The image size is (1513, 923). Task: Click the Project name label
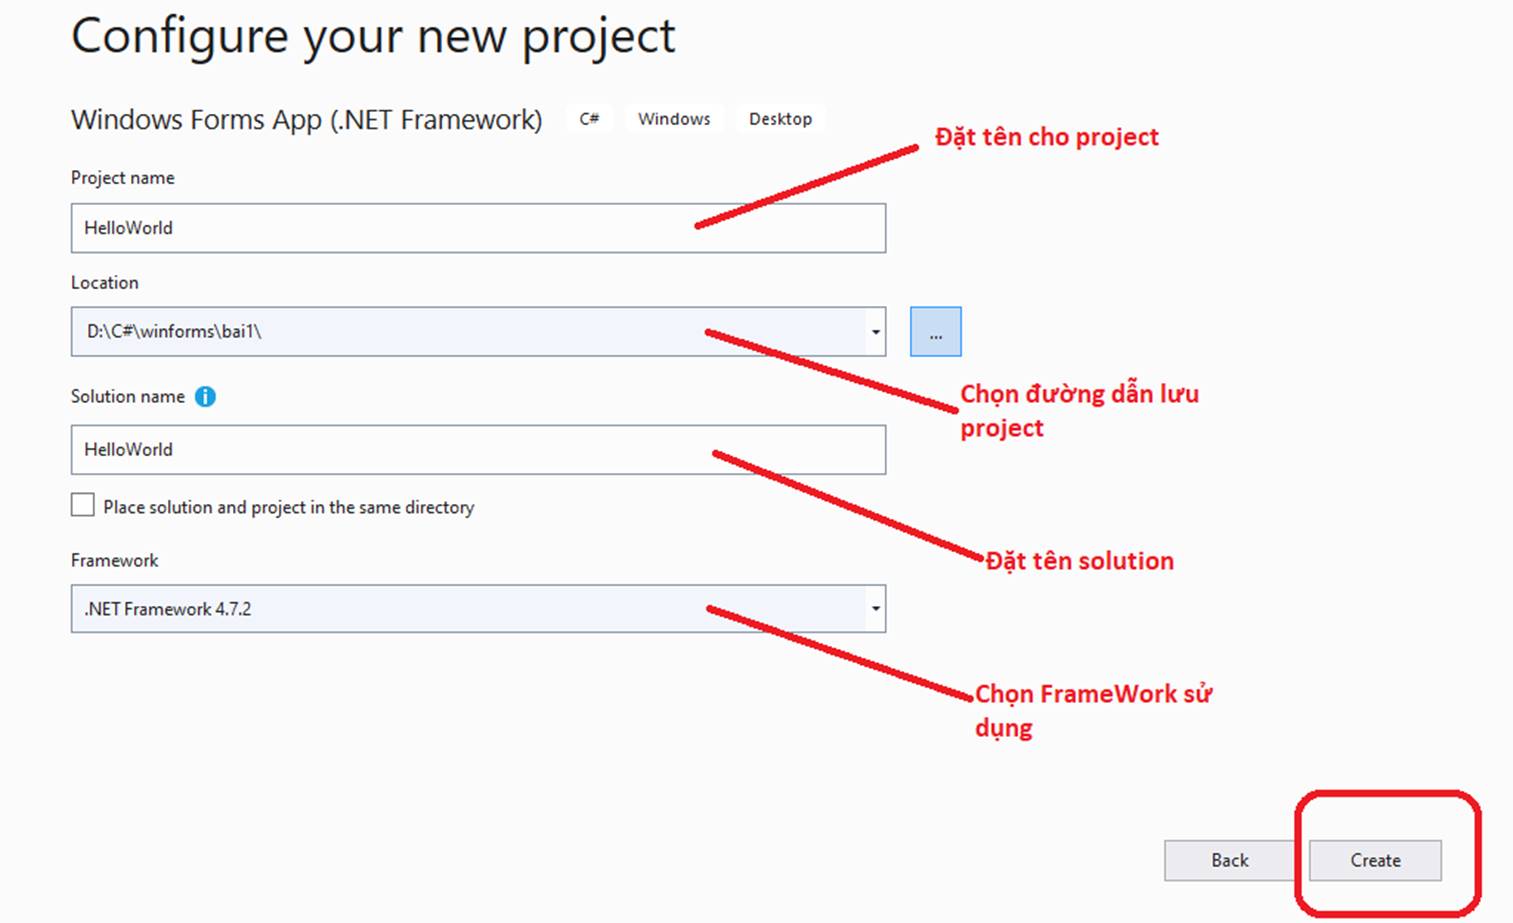pyautogui.click(x=122, y=177)
